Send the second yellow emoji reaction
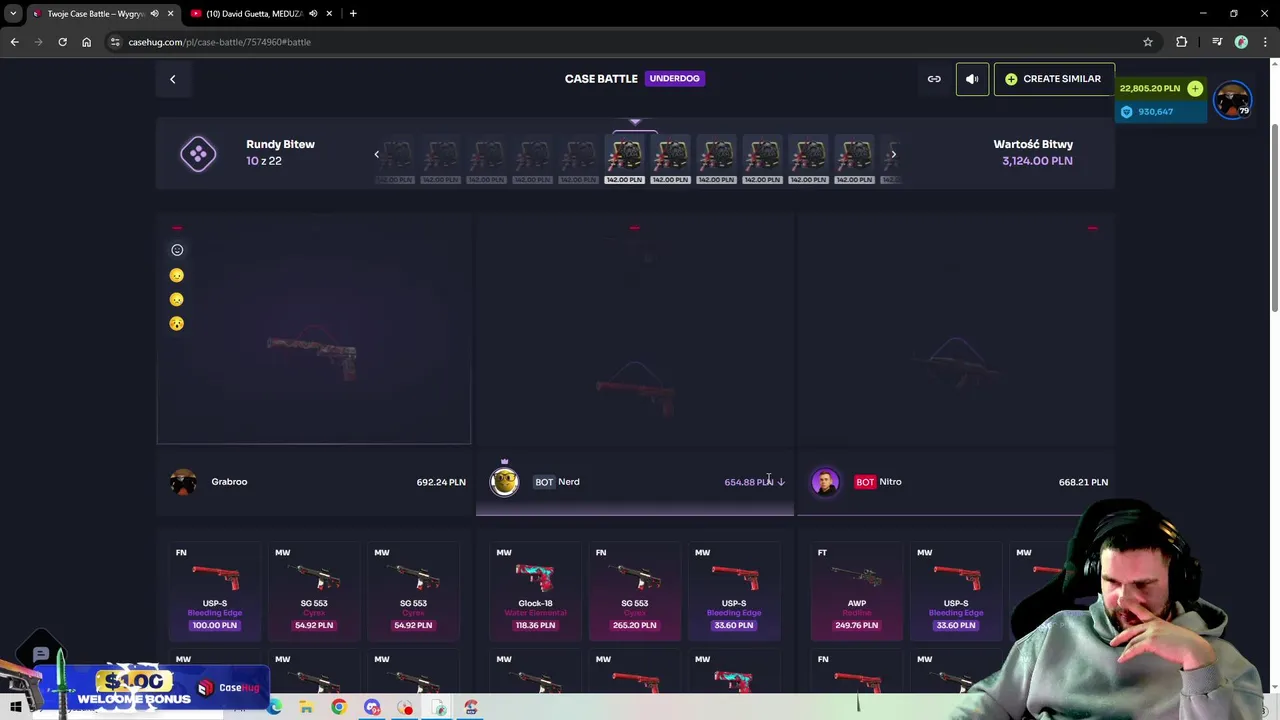1280x720 pixels. (x=177, y=299)
